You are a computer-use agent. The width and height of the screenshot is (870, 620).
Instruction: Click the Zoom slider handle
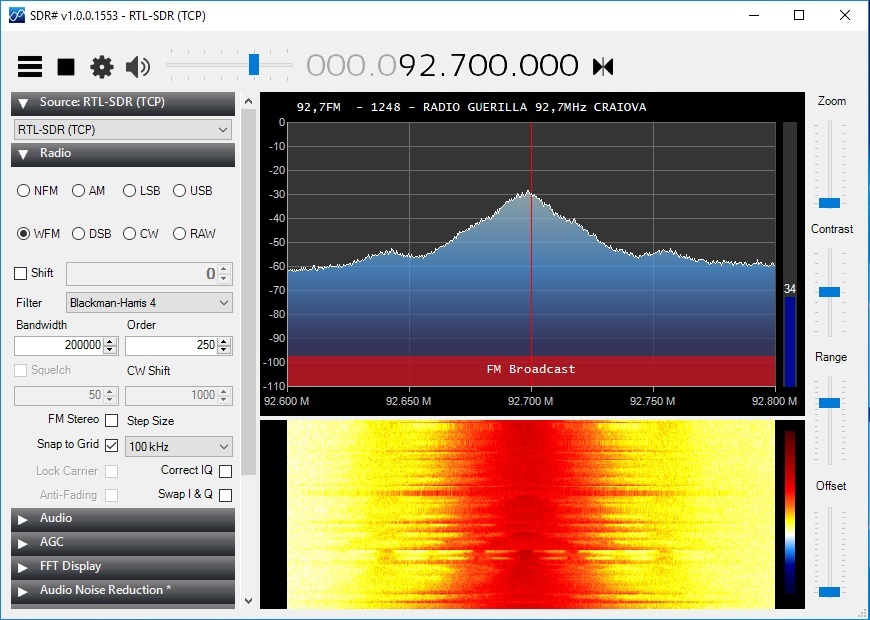coord(829,203)
